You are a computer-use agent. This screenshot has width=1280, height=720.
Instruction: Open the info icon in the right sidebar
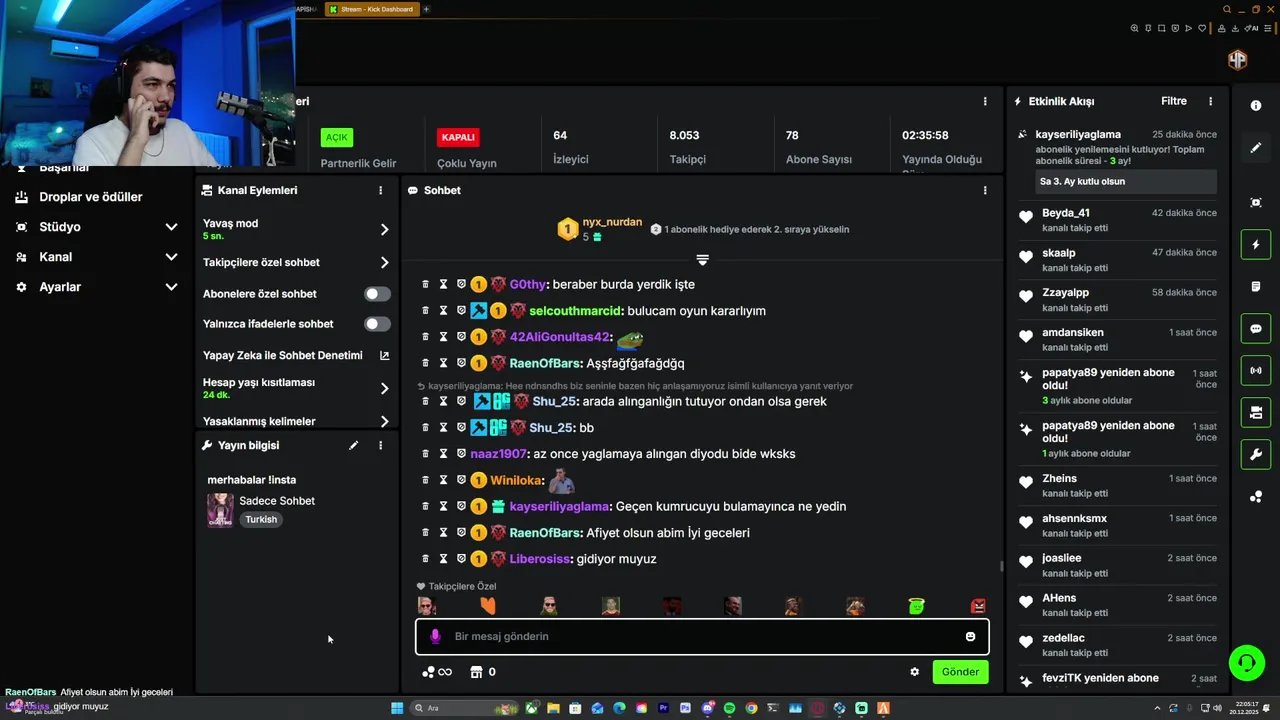pyautogui.click(x=1256, y=105)
